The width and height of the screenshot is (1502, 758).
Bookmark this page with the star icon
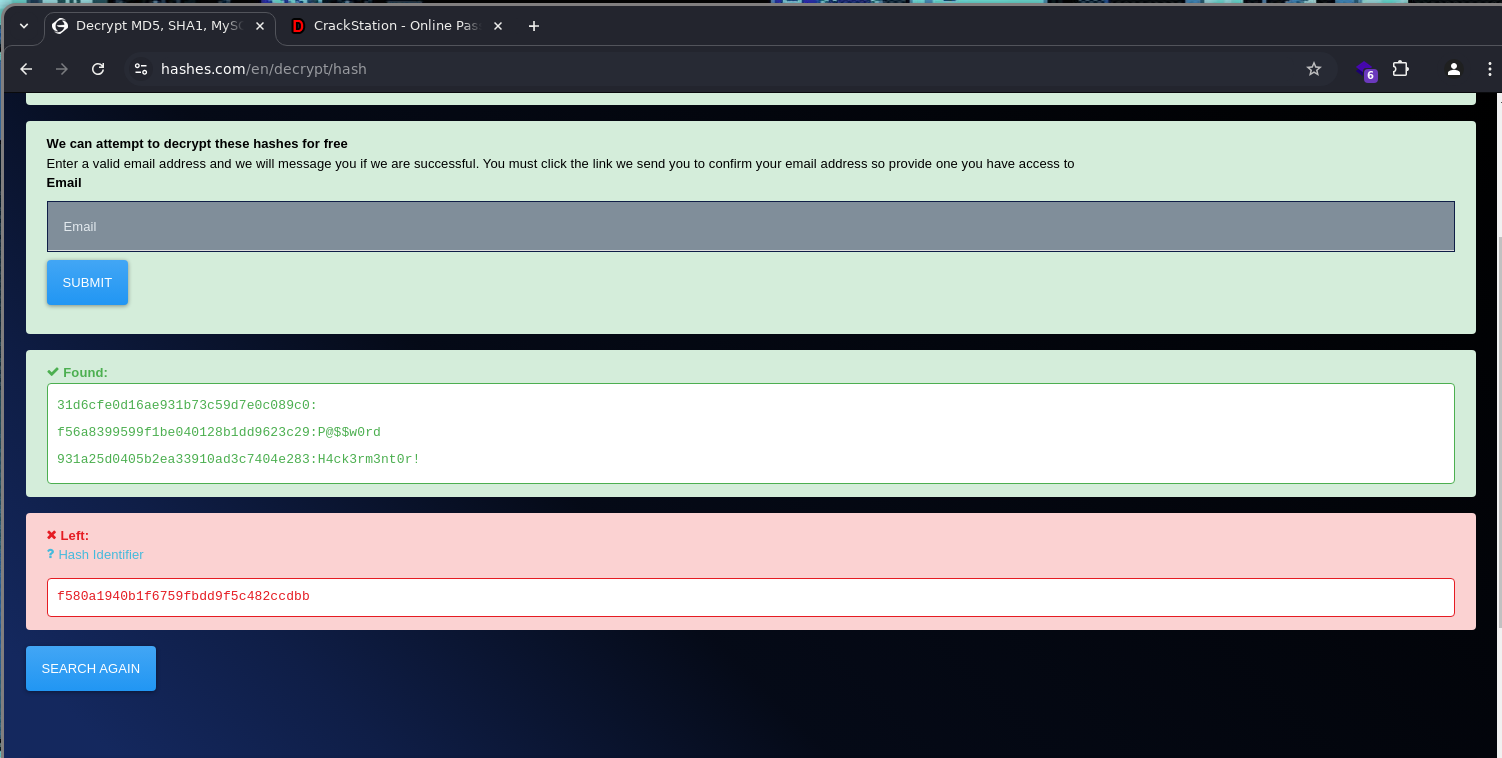click(1314, 69)
